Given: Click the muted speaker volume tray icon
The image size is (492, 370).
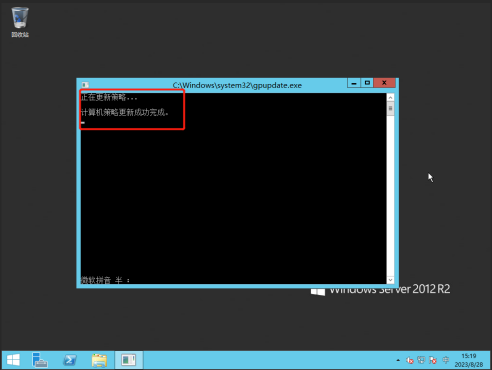Looking at the screenshot, I should 410,360.
